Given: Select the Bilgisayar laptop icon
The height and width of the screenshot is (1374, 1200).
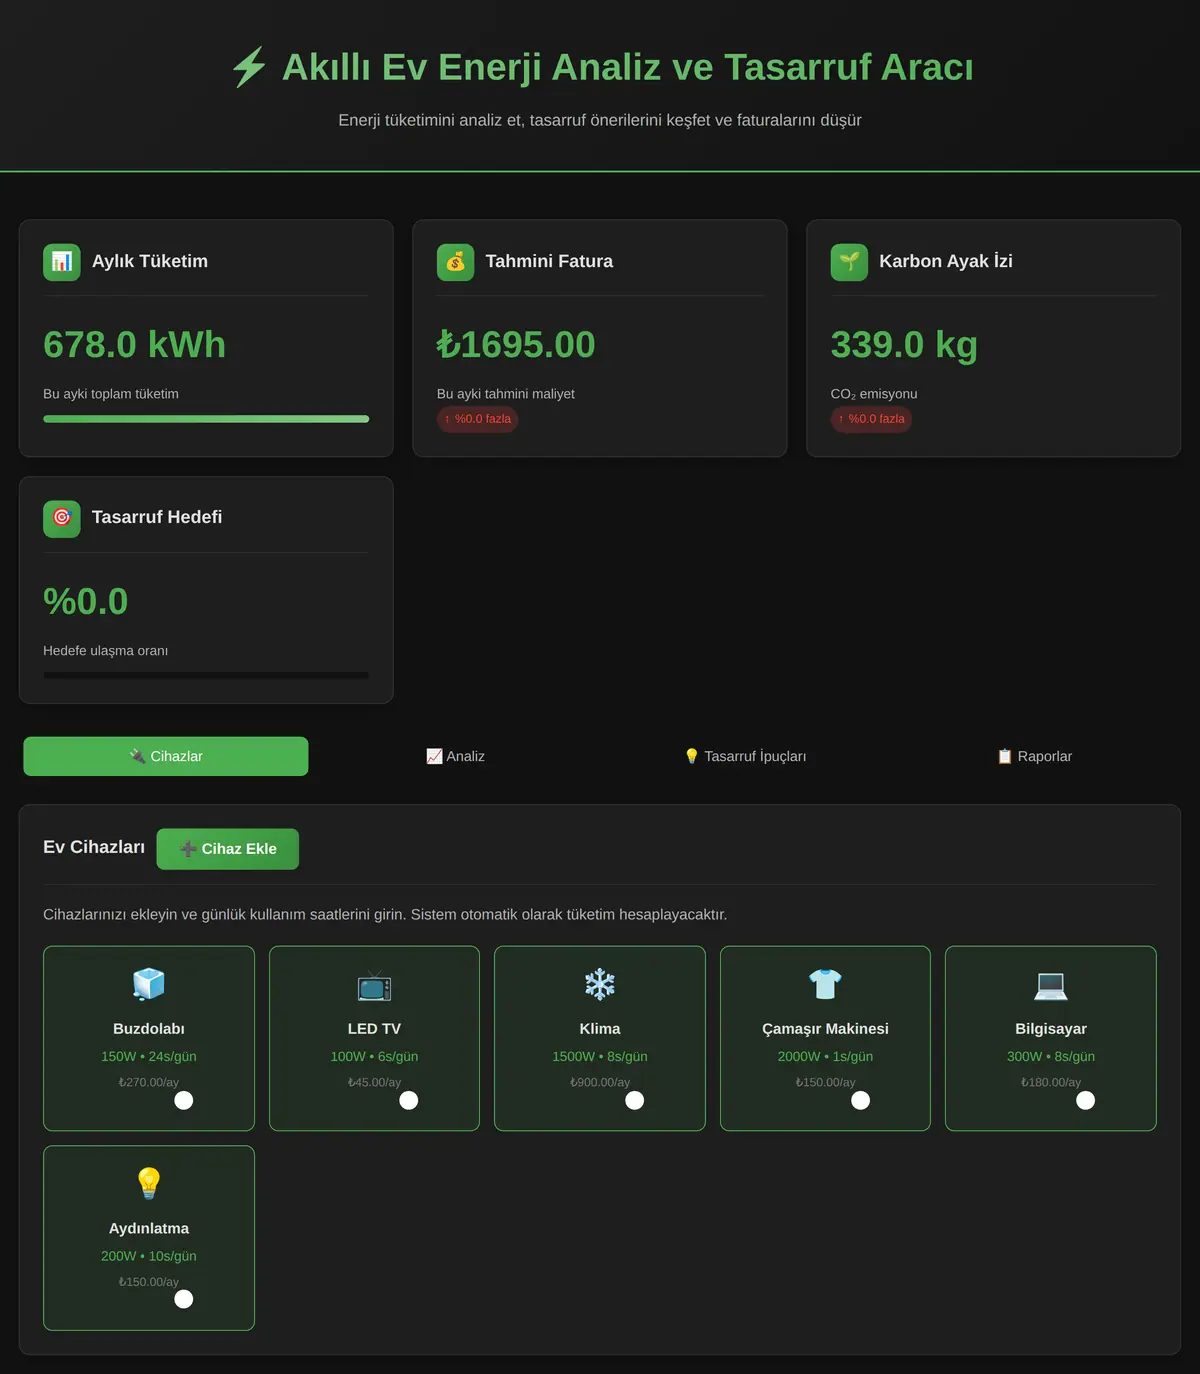Looking at the screenshot, I should point(1051,985).
